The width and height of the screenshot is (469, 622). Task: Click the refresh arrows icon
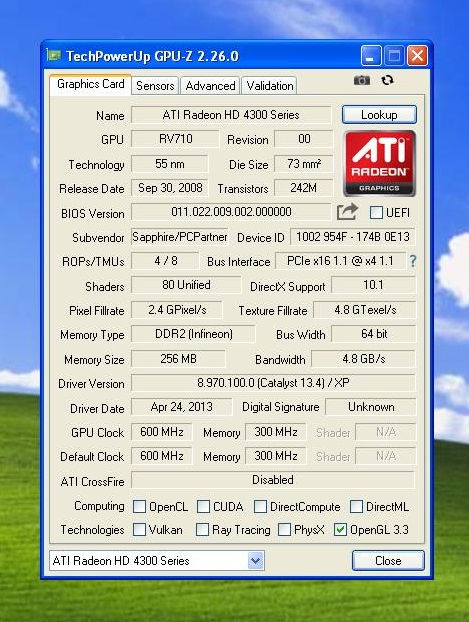point(387,81)
